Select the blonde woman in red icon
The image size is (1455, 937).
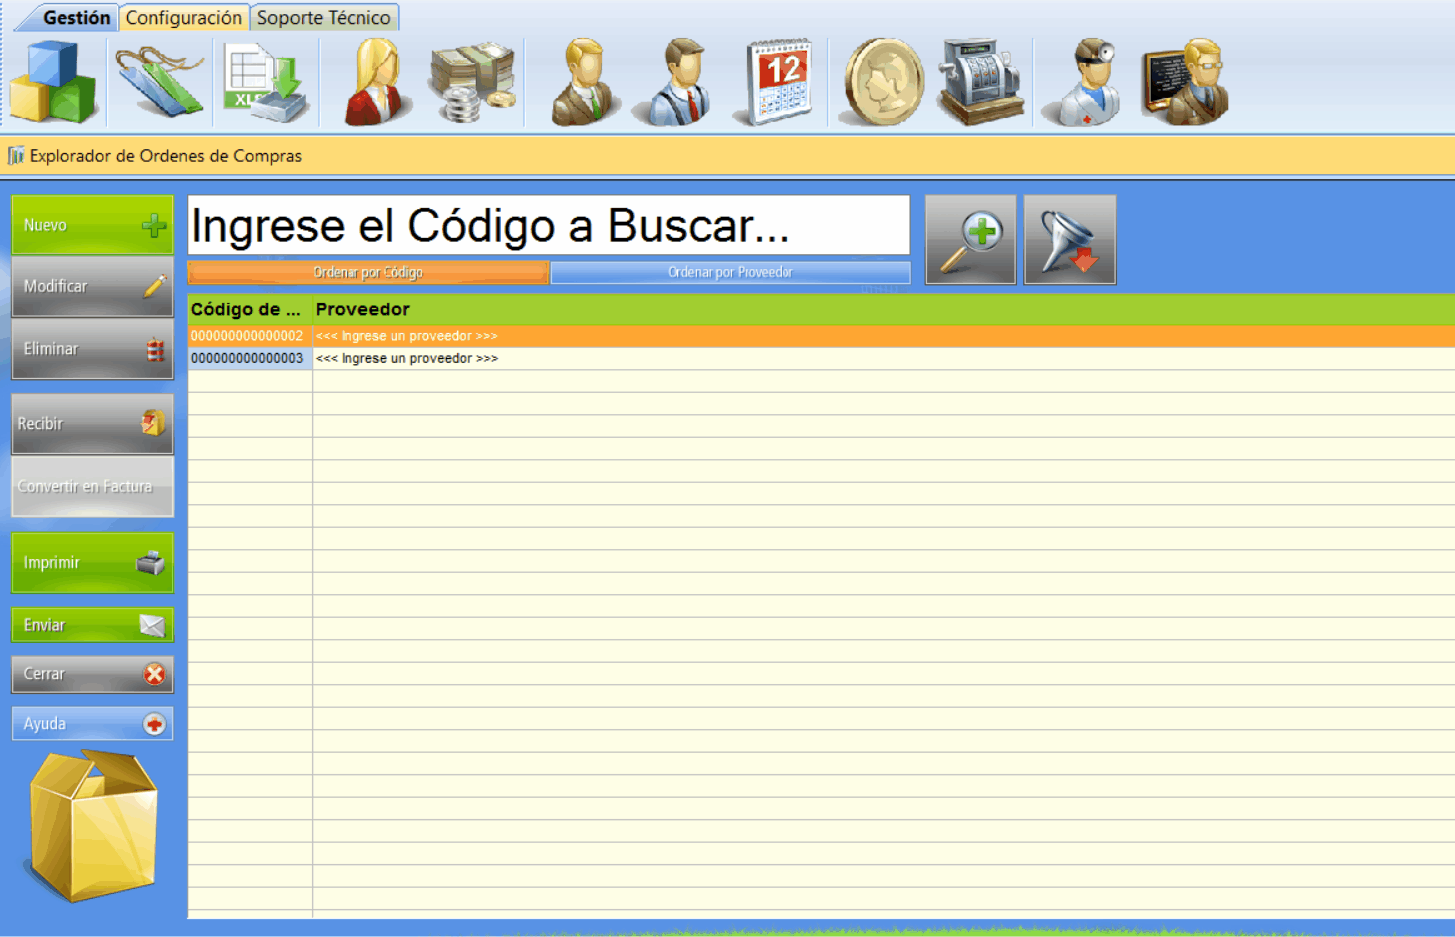pyautogui.click(x=377, y=82)
